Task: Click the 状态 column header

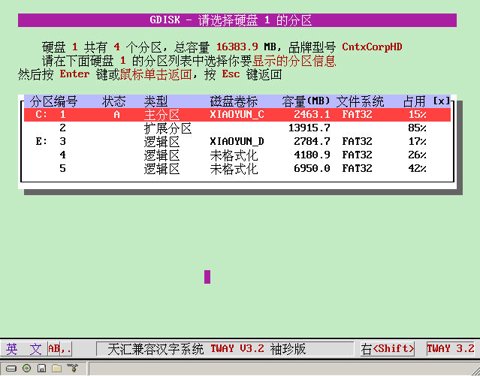Action: (x=114, y=101)
